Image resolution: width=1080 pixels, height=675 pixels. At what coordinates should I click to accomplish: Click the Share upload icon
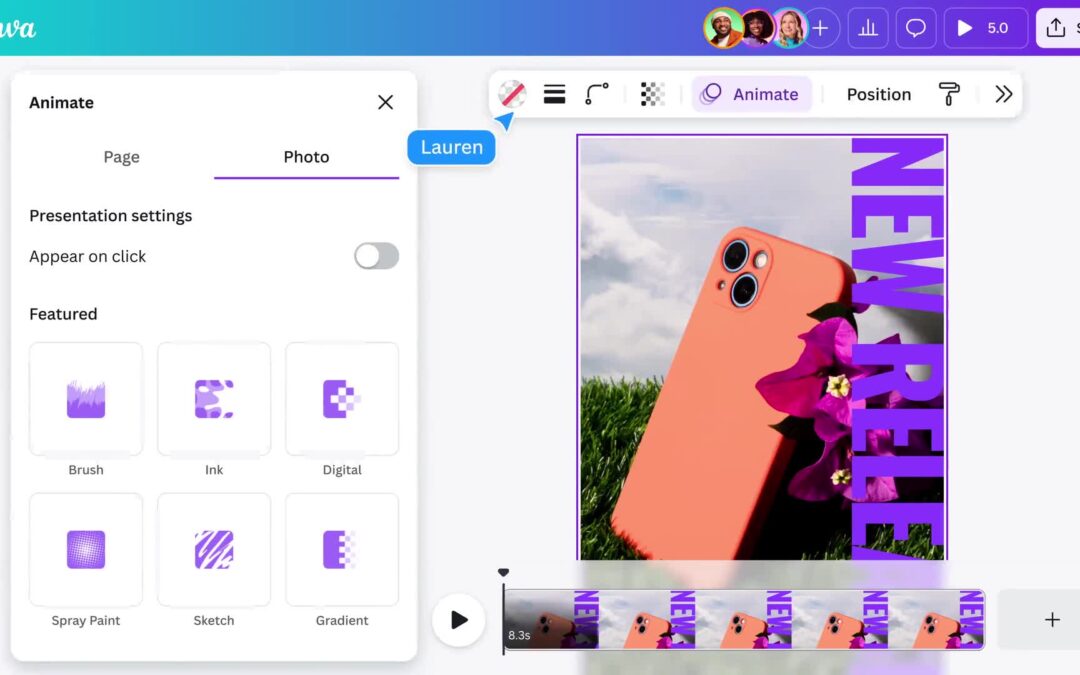pyautogui.click(x=1057, y=27)
